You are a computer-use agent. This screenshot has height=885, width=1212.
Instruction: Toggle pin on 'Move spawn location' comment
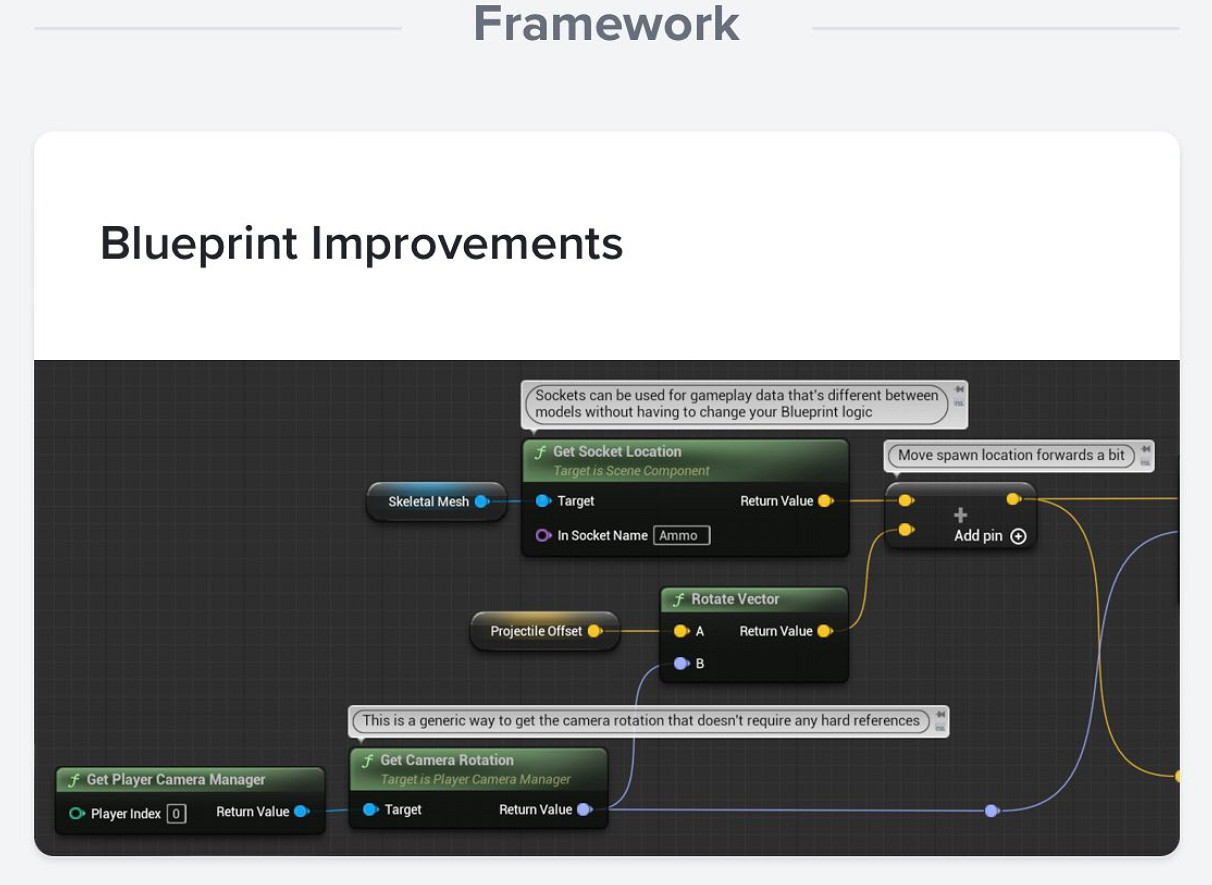point(1145,449)
